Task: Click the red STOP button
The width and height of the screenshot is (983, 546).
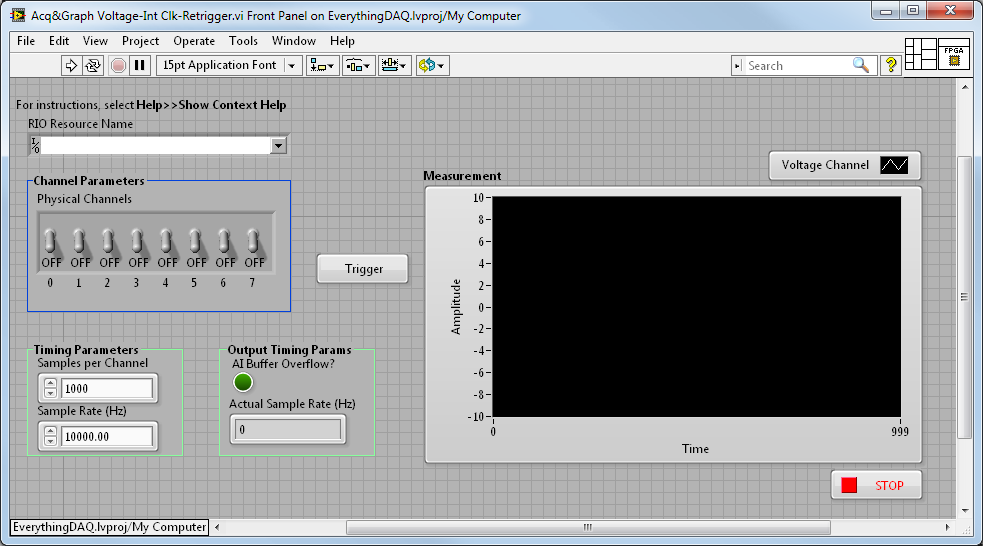Action: (x=876, y=485)
